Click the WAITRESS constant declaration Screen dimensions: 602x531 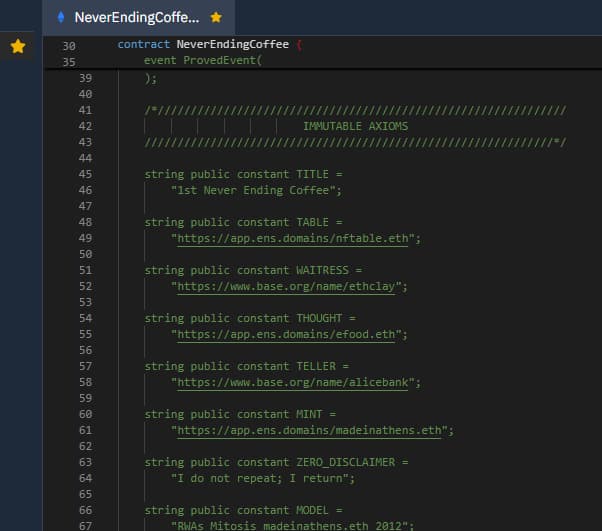pos(253,270)
